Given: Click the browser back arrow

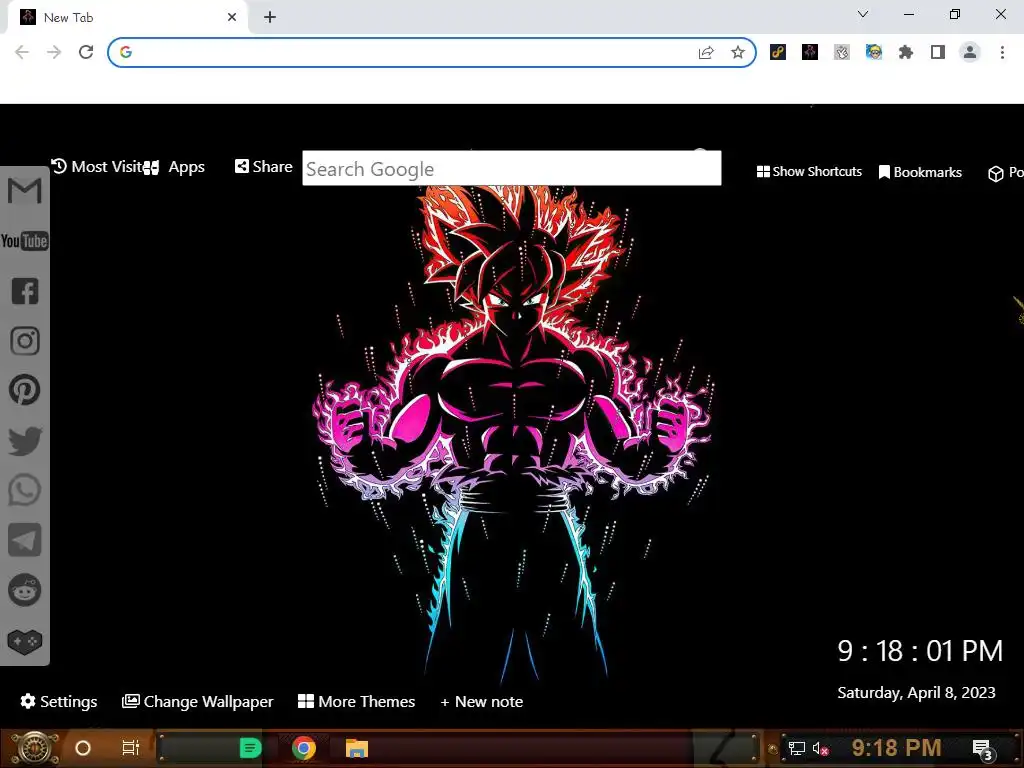Looking at the screenshot, I should tap(22, 52).
